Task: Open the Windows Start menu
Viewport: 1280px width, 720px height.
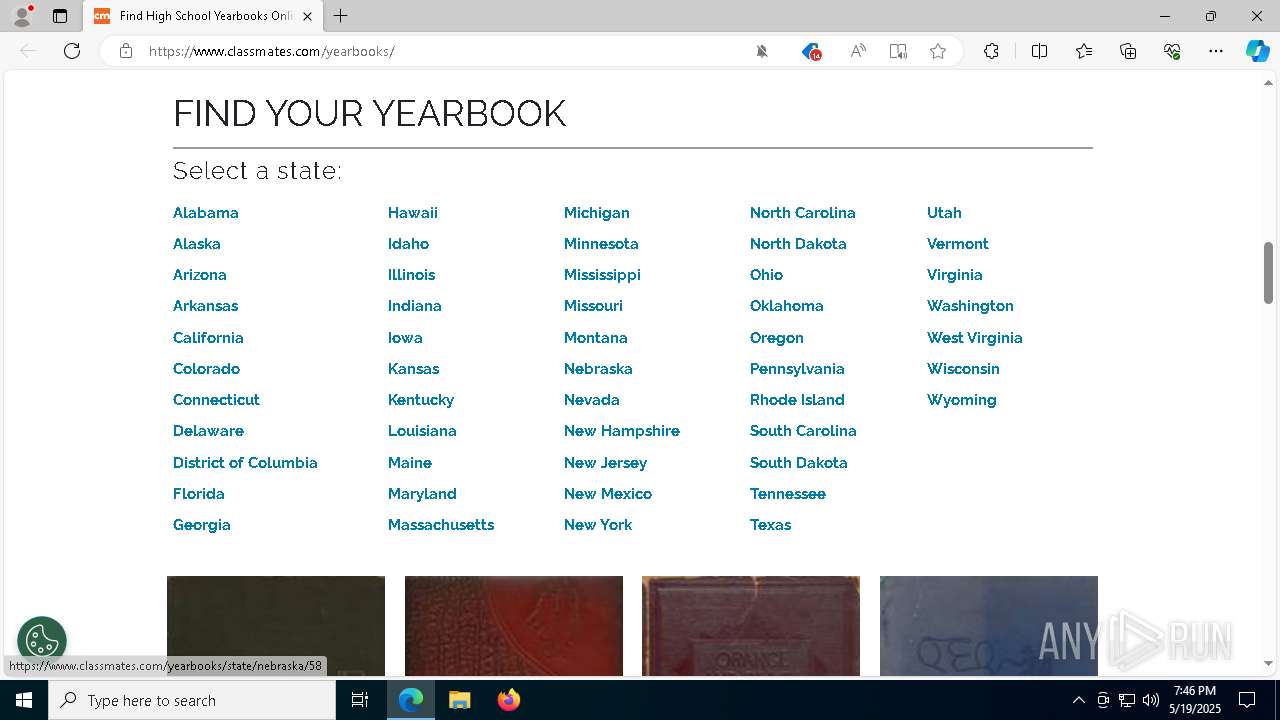Action: [x=24, y=700]
